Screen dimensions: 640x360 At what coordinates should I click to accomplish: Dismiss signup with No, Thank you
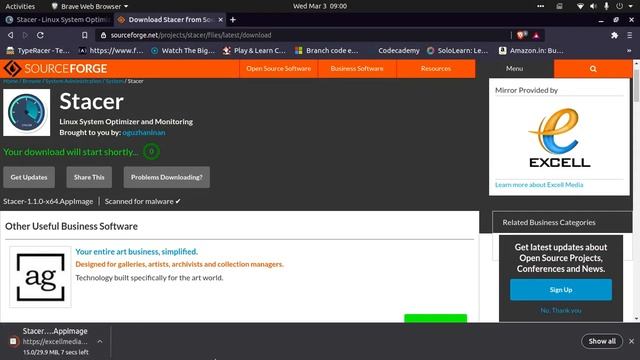point(561,311)
